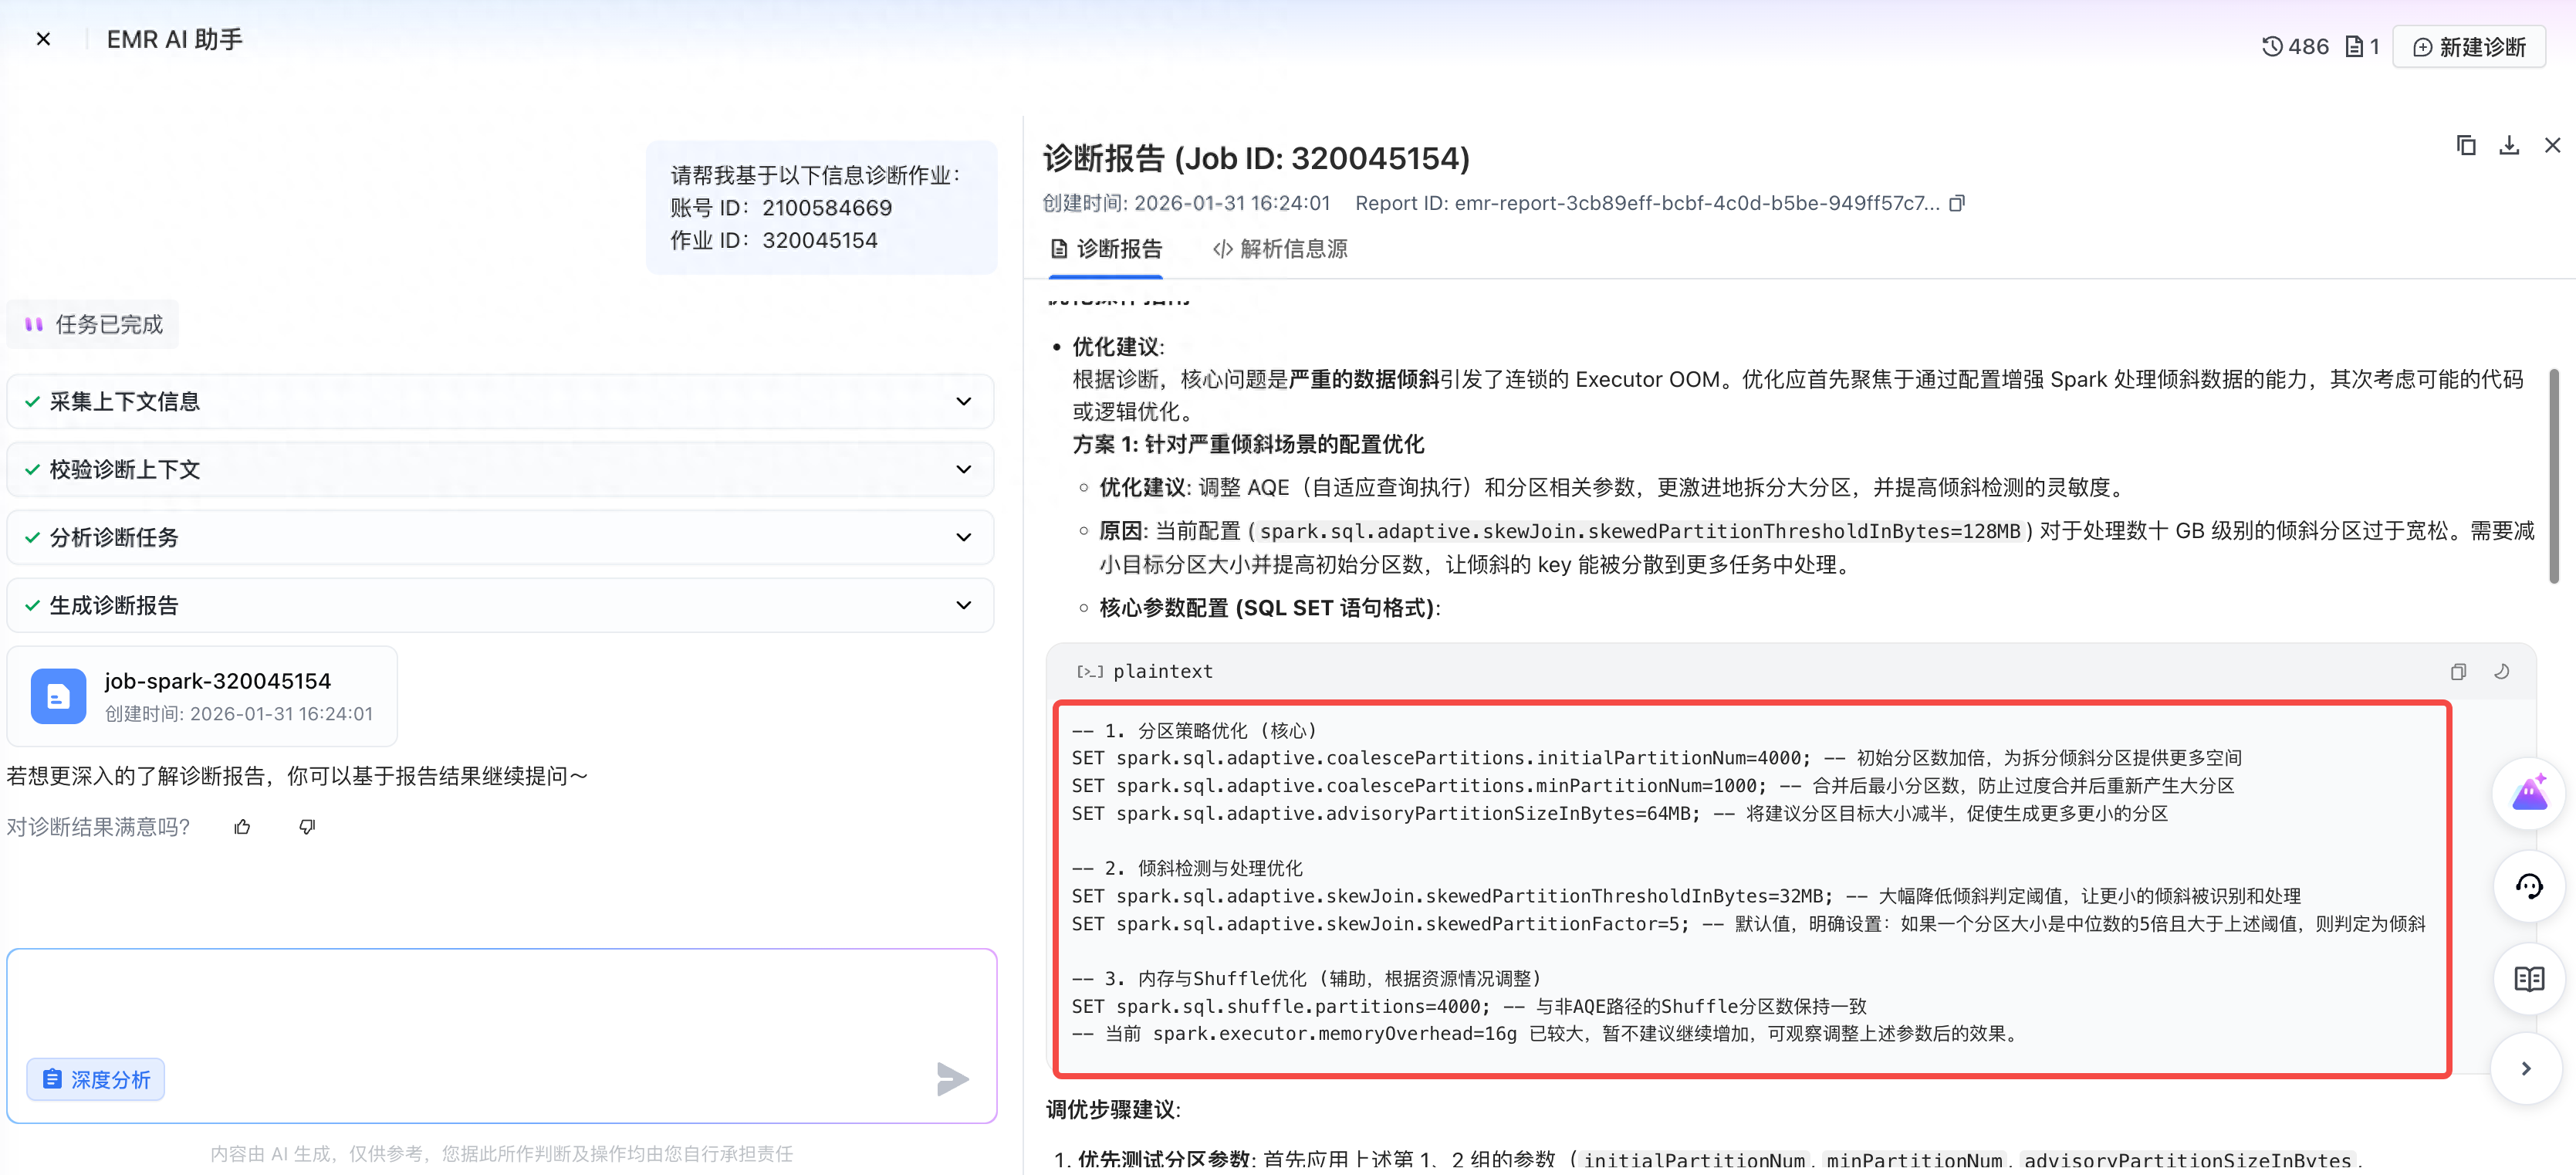Collapse the floating side toolbar arrow

(2527, 1069)
